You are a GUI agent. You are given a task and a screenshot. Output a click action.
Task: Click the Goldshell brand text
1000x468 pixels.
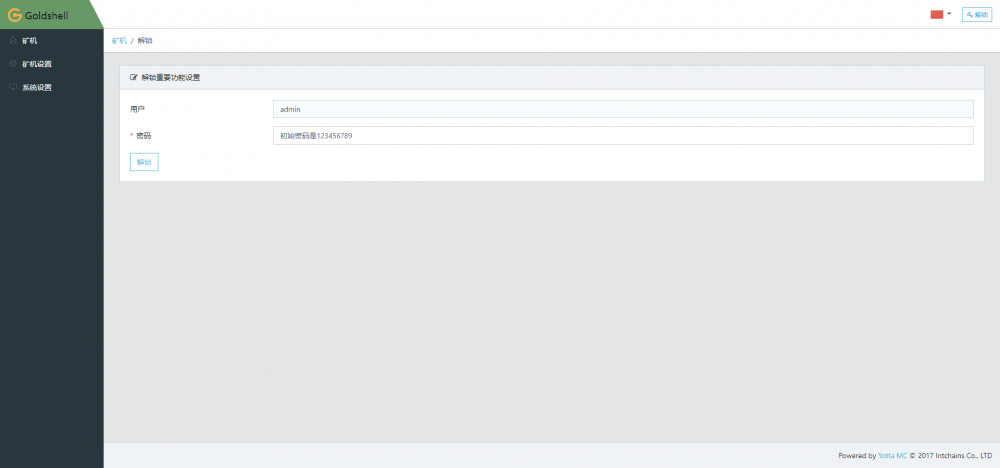coord(47,15)
